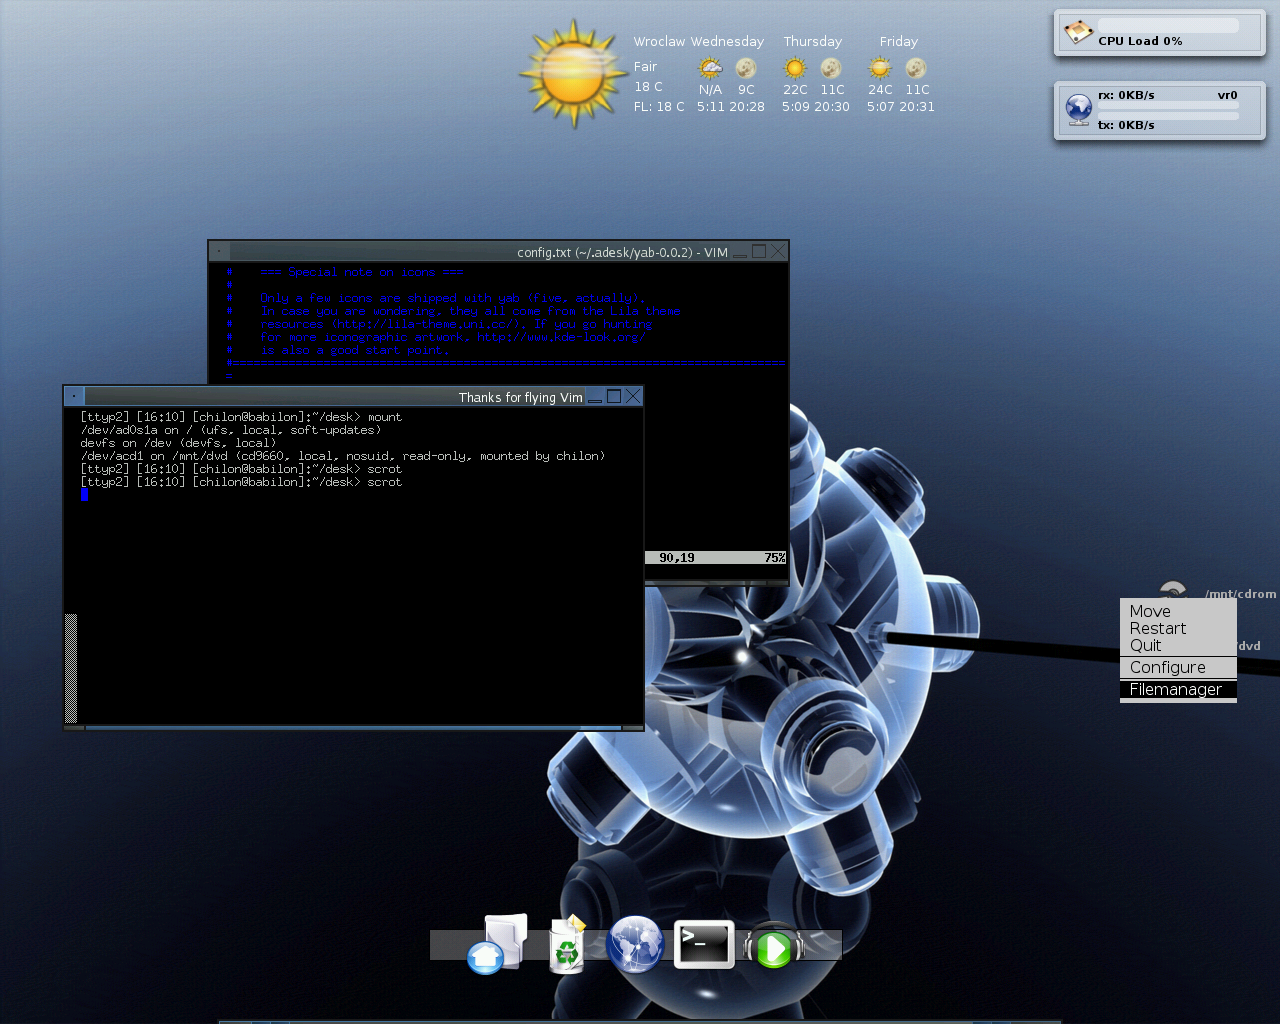This screenshot has height=1024, width=1280.
Task: Open the home folder dock icon
Action: (x=496, y=944)
